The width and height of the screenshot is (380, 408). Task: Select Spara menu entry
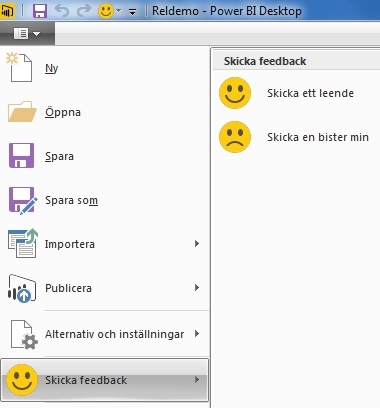(x=59, y=156)
